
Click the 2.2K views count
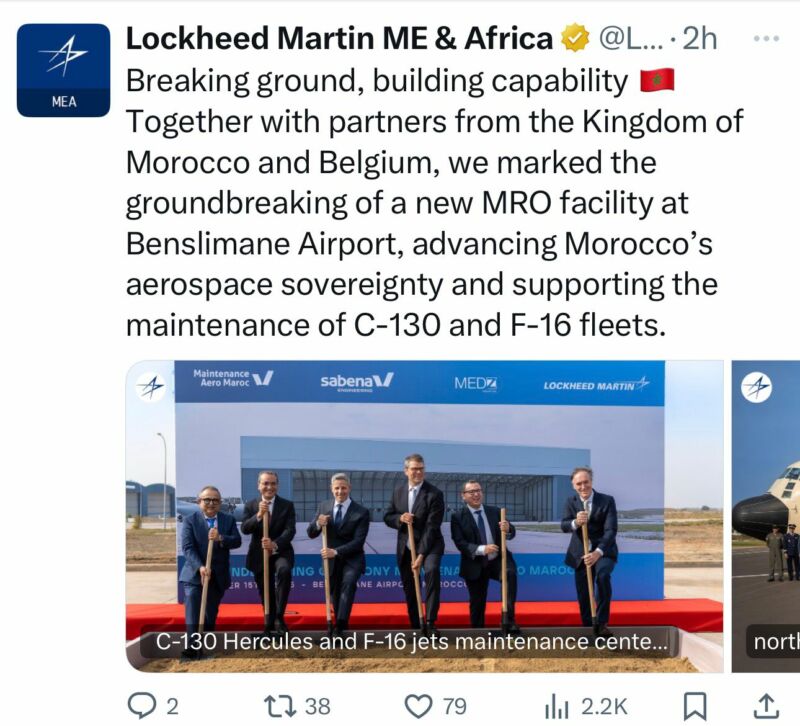point(604,705)
